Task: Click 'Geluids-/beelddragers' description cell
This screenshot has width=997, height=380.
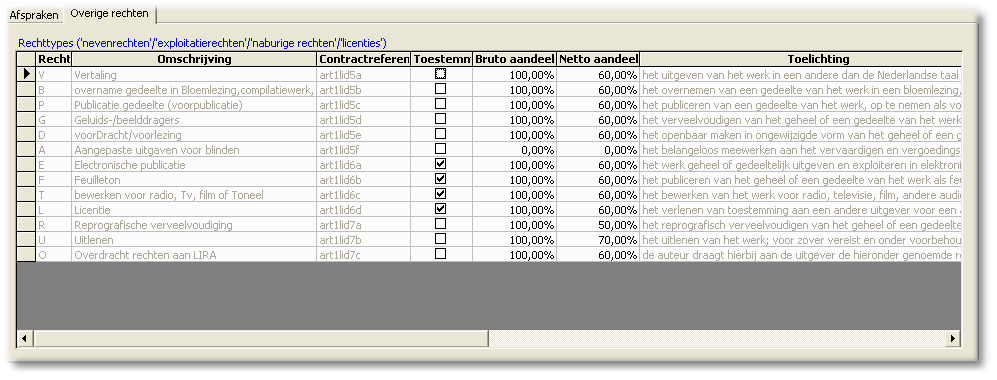Action: click(x=194, y=119)
